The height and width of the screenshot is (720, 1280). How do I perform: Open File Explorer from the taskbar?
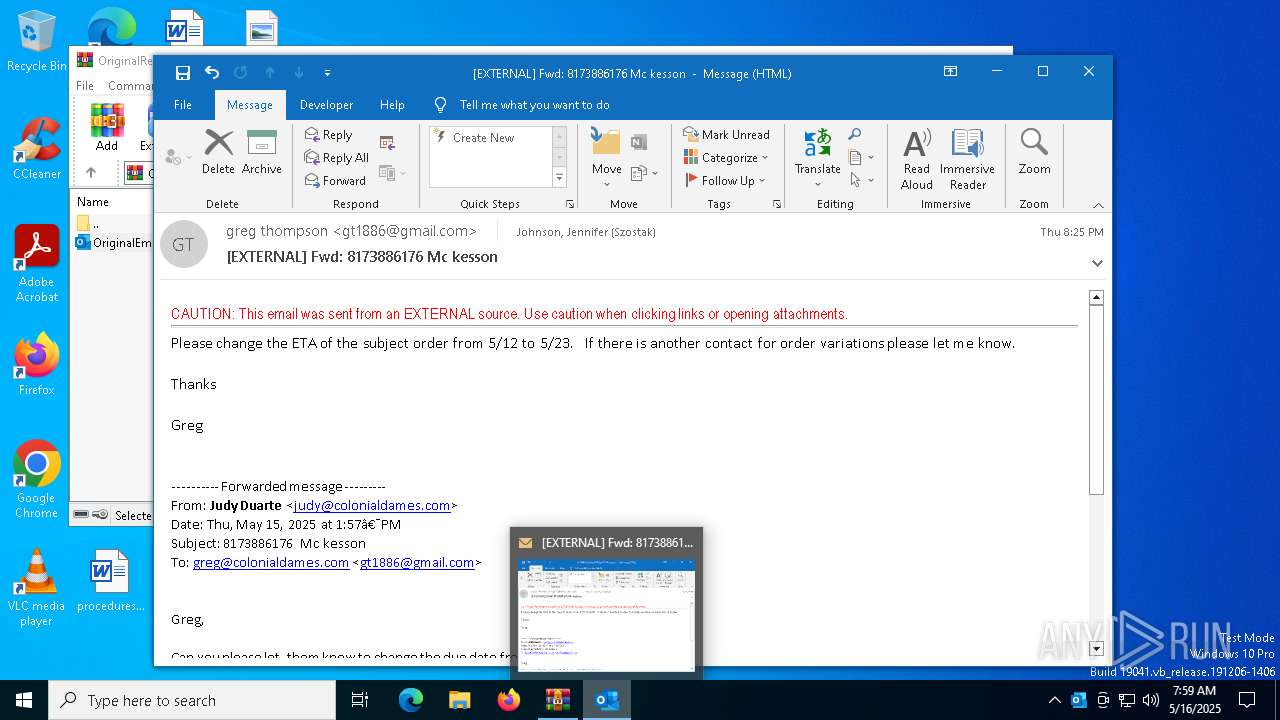click(459, 700)
